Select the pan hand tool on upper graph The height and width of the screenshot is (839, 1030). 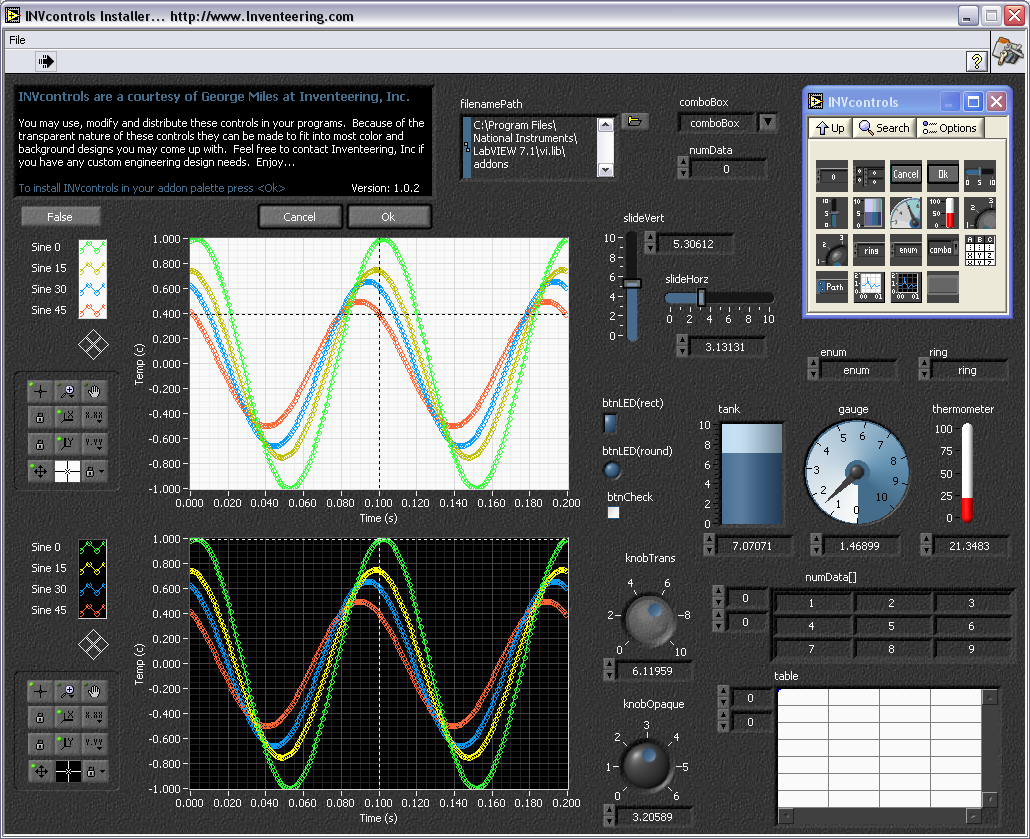coord(94,392)
